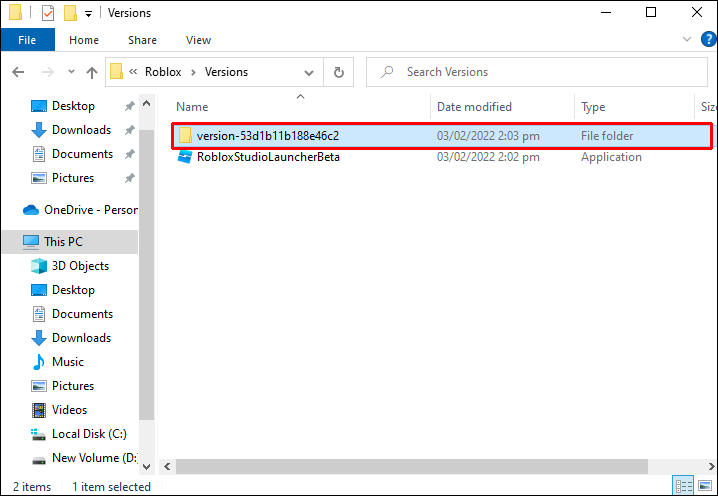Open Videos folder under This PC
The height and width of the screenshot is (496, 718).
pyautogui.click(x=69, y=409)
